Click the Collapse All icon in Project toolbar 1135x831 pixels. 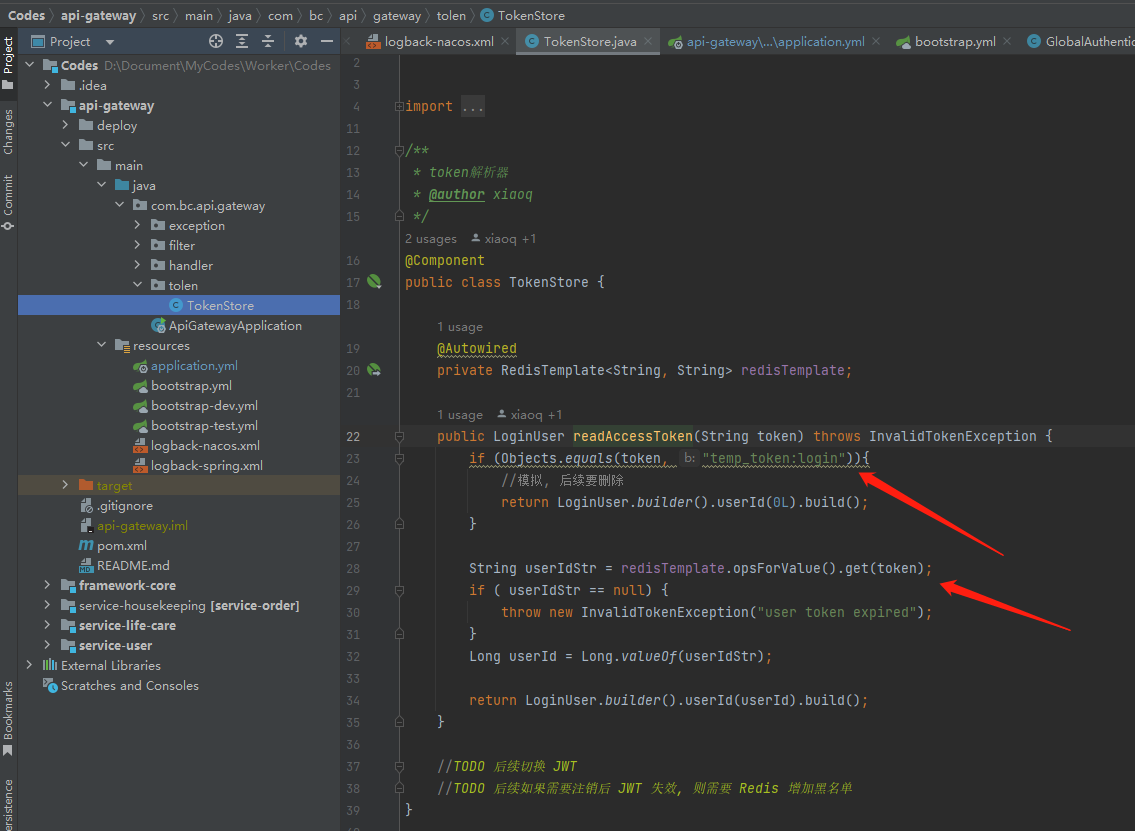268,41
